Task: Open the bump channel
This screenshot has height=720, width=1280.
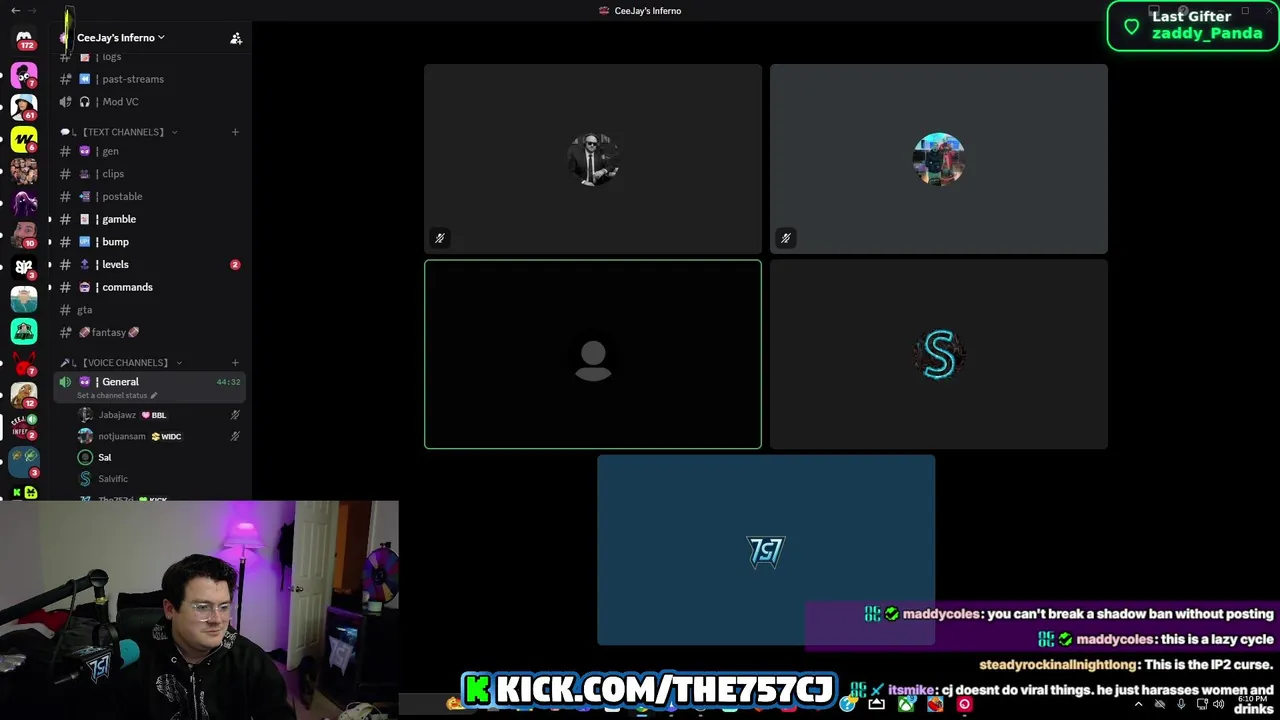Action: tap(150, 242)
